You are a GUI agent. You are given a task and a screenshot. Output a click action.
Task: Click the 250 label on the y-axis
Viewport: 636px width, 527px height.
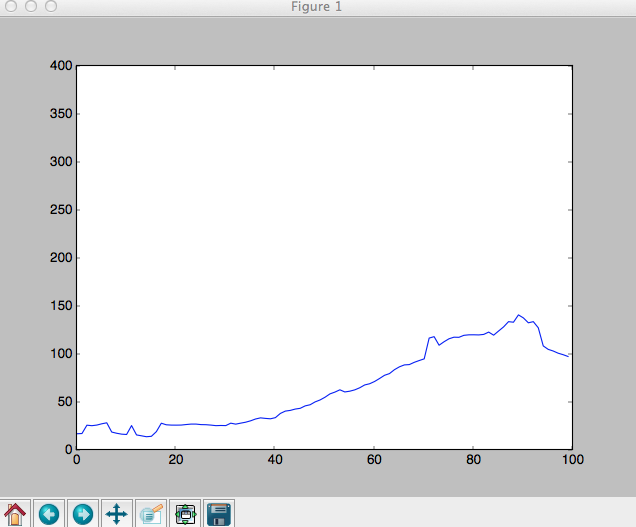pos(61,210)
